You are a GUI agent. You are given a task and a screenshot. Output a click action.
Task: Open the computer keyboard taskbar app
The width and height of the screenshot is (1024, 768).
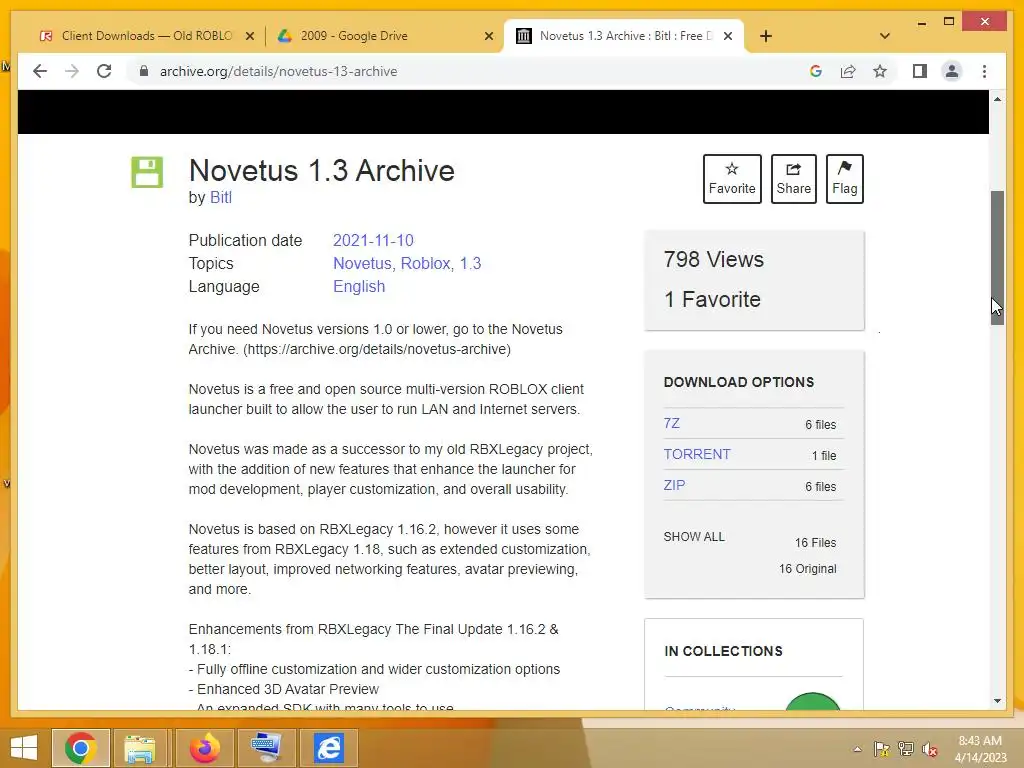click(x=266, y=748)
